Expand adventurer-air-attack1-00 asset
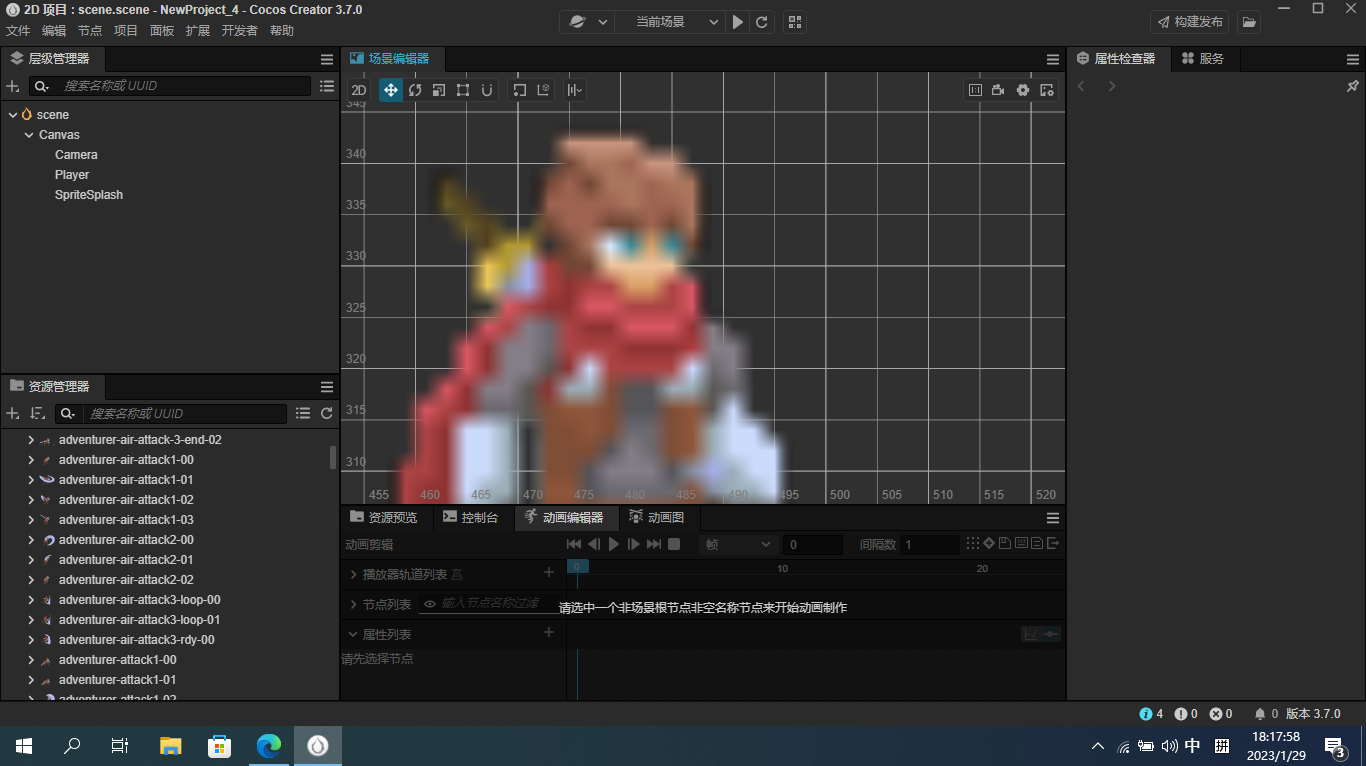 (x=31, y=460)
